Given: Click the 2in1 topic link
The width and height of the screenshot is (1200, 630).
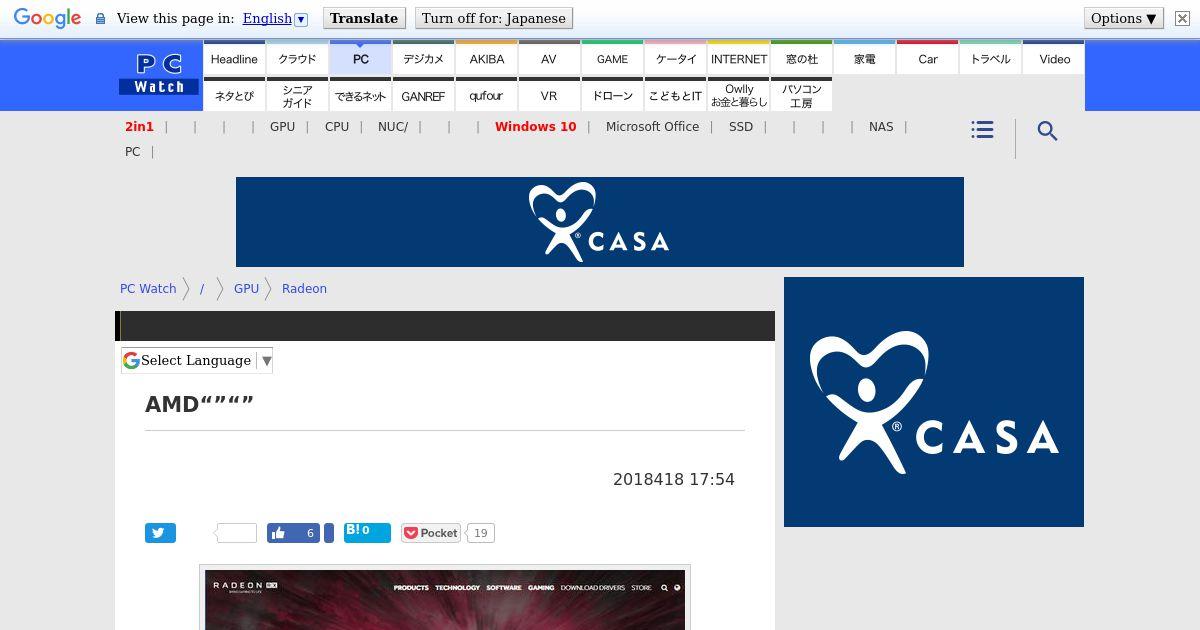Looking at the screenshot, I should click(139, 127).
